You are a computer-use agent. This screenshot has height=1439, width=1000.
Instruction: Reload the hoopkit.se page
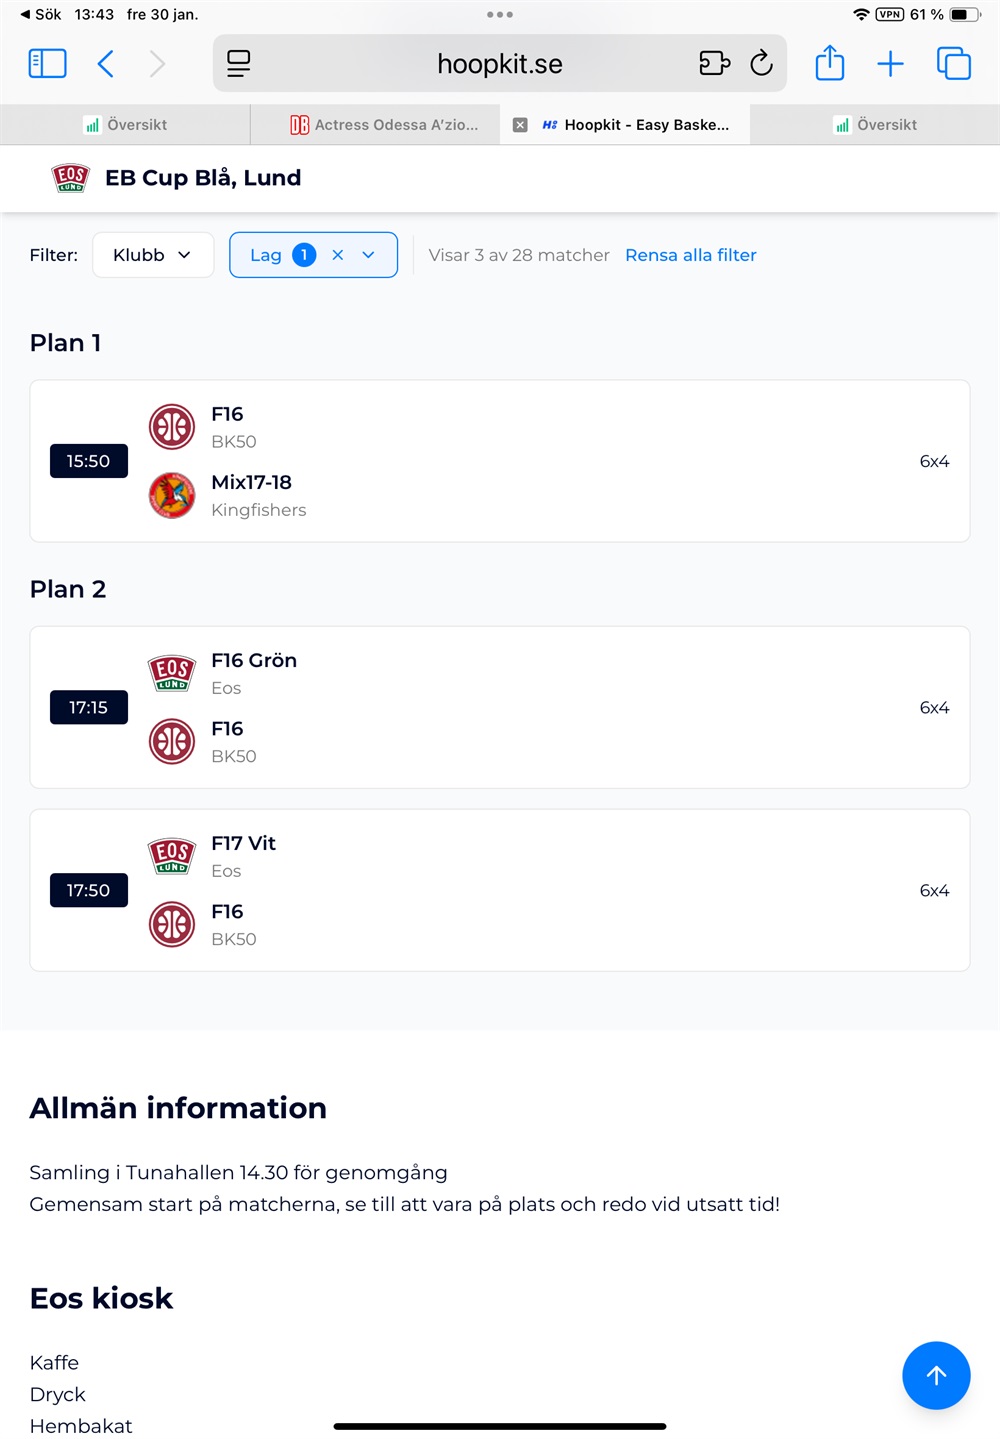click(761, 63)
